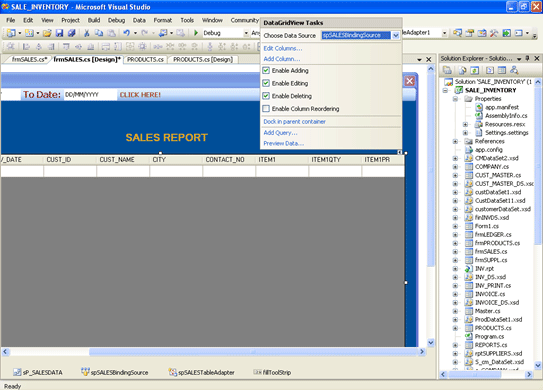Click the To Date DD/MM/YYYY input field
543x390 pixels.
(x=90, y=95)
